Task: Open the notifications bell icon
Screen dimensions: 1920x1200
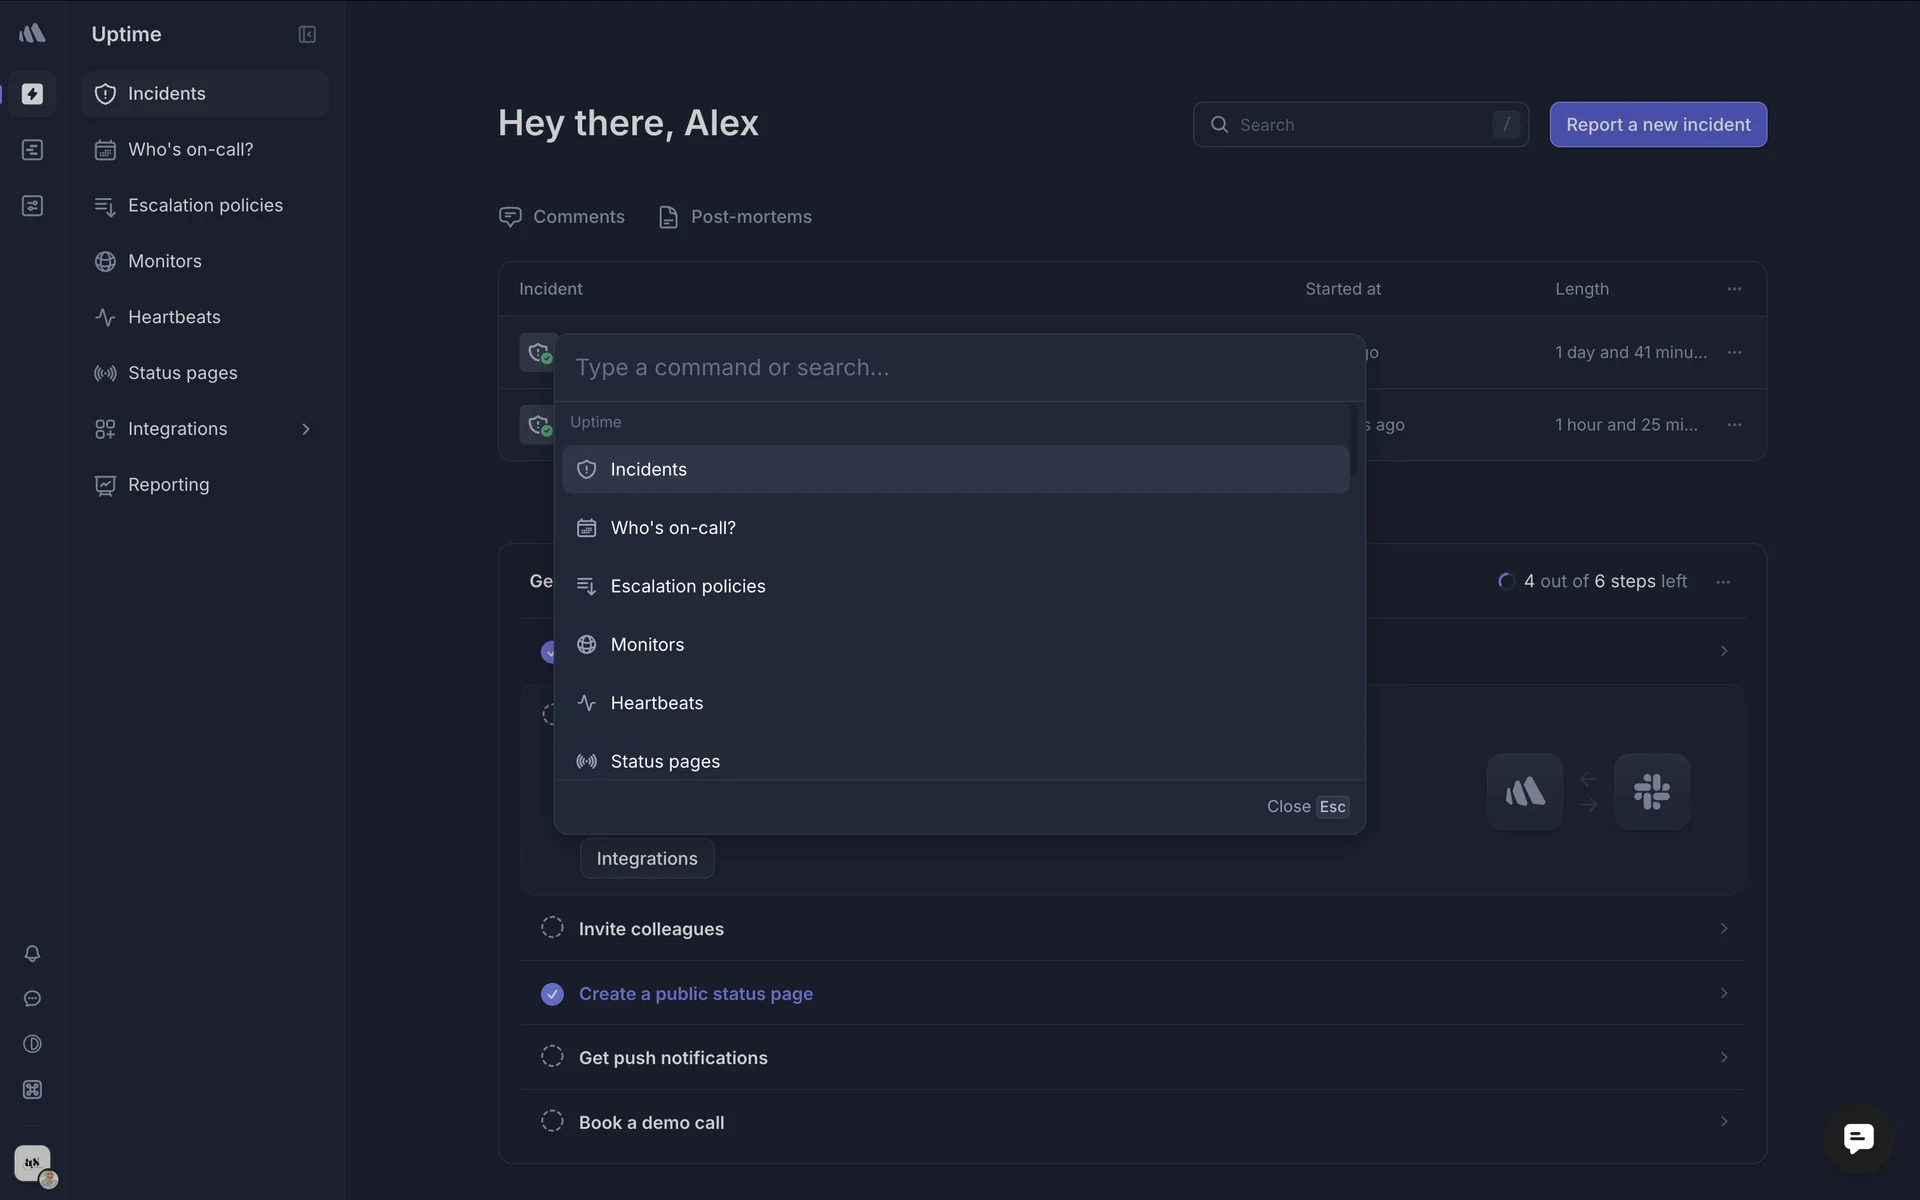Action: 32,953
